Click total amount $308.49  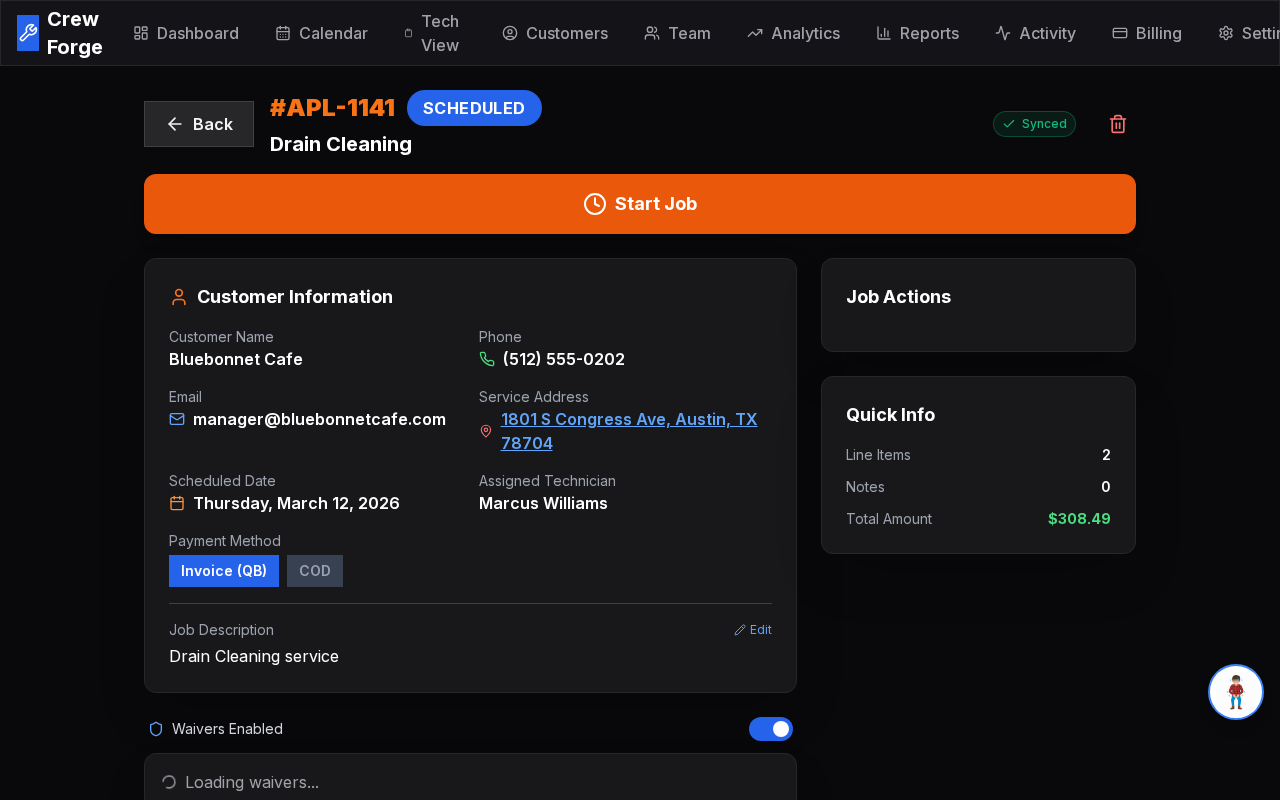[x=1079, y=519]
